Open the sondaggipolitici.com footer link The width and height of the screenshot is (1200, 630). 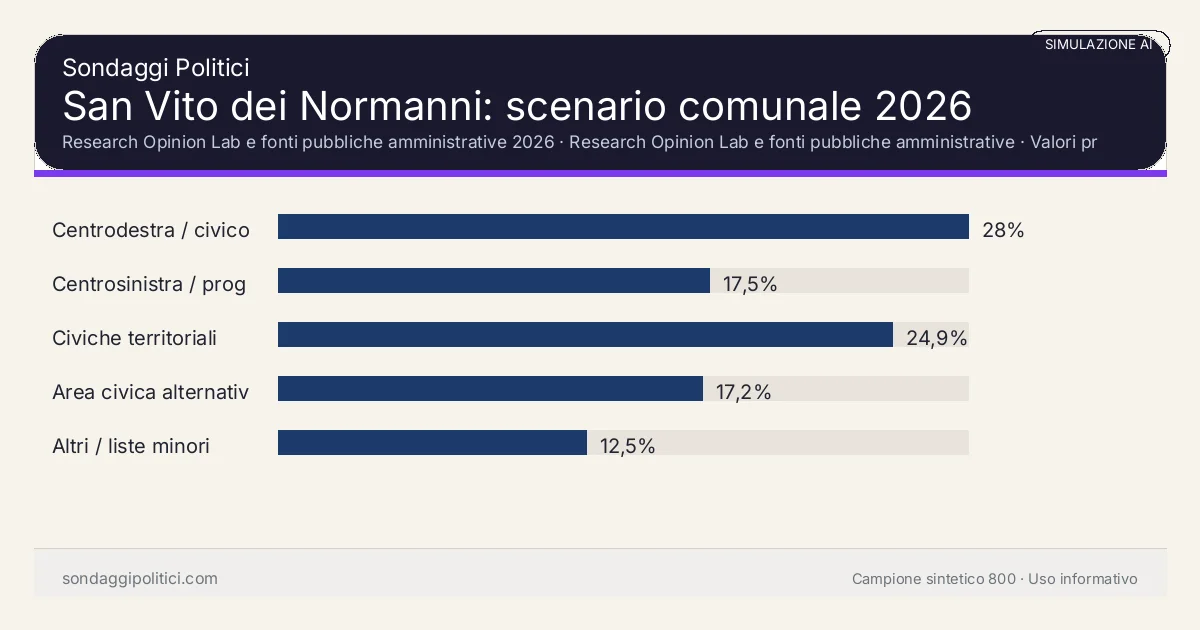(140, 579)
